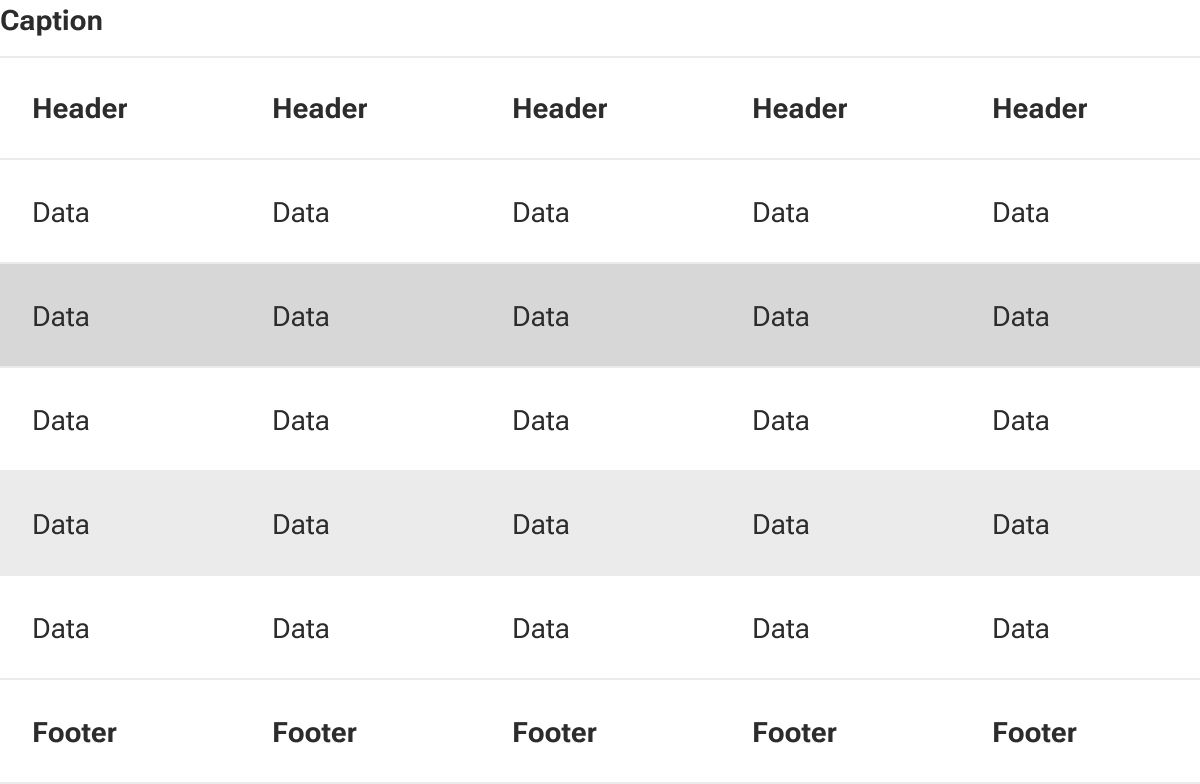
Task: Select the second column Header cell
Action: pos(360,108)
